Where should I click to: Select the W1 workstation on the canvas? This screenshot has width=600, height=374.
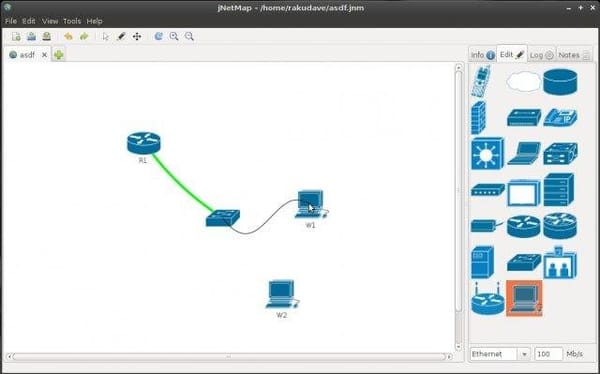pos(311,204)
